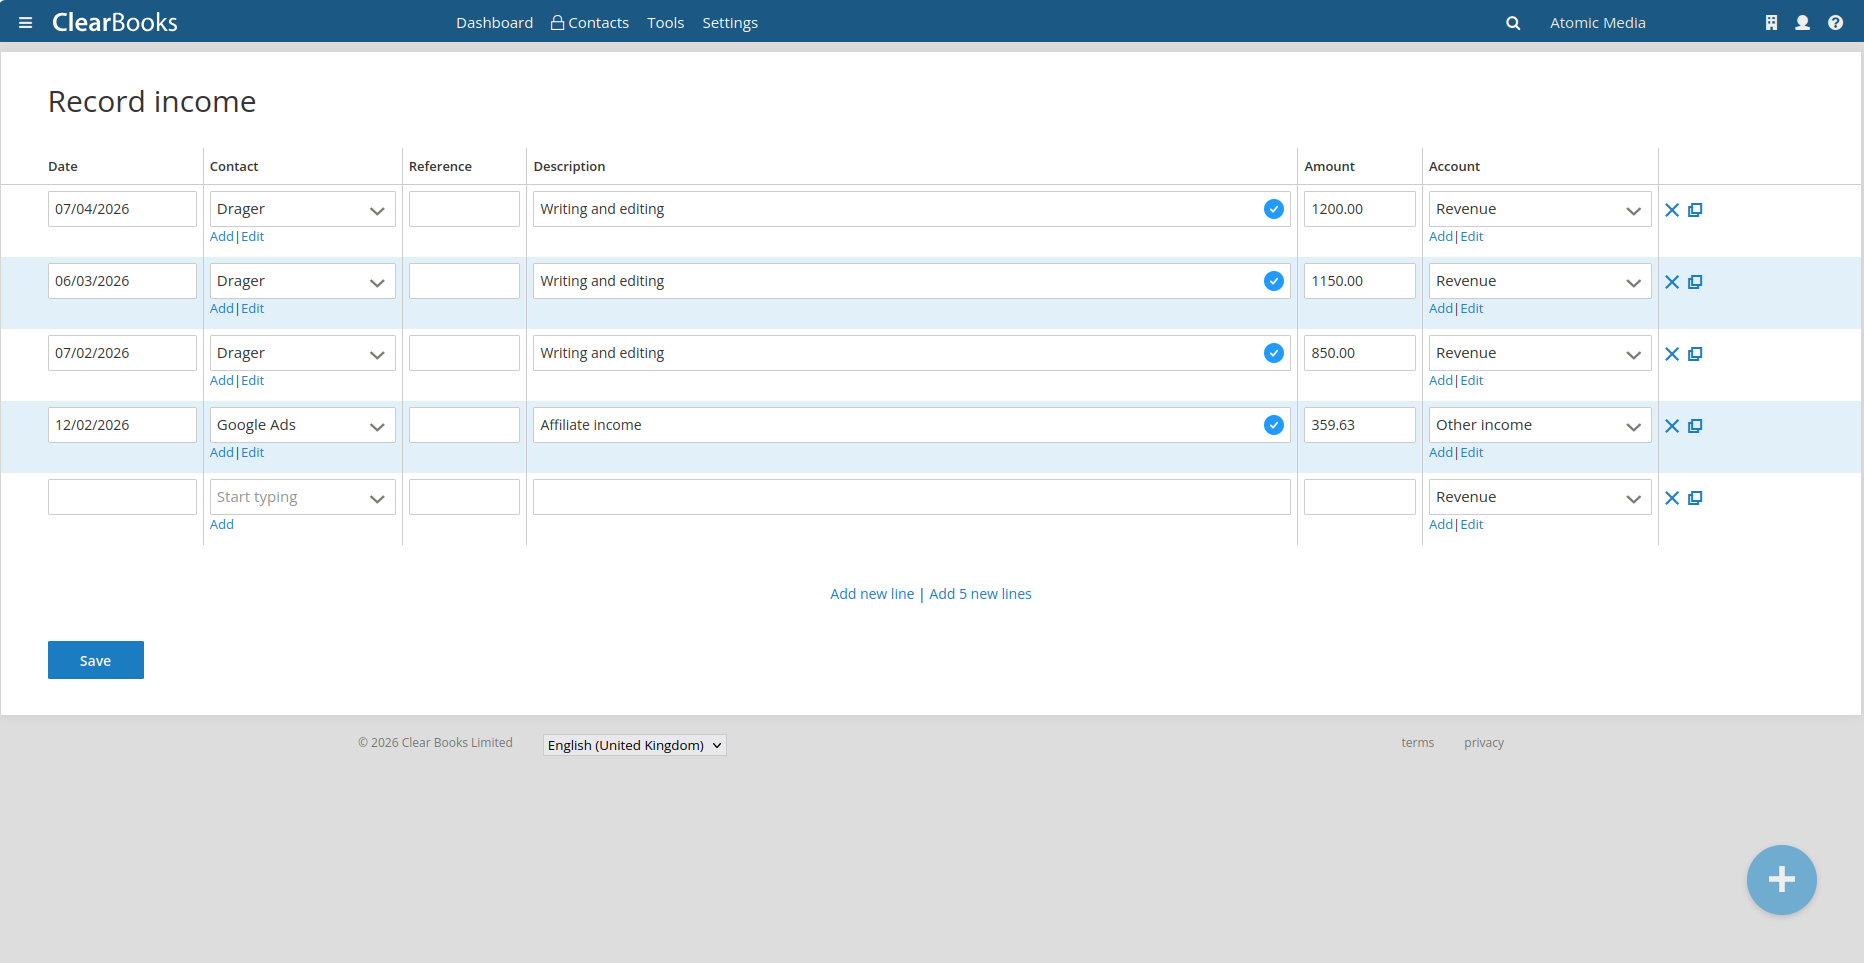Click Add 5 new lines link
This screenshot has height=963, width=1864.
(980, 594)
